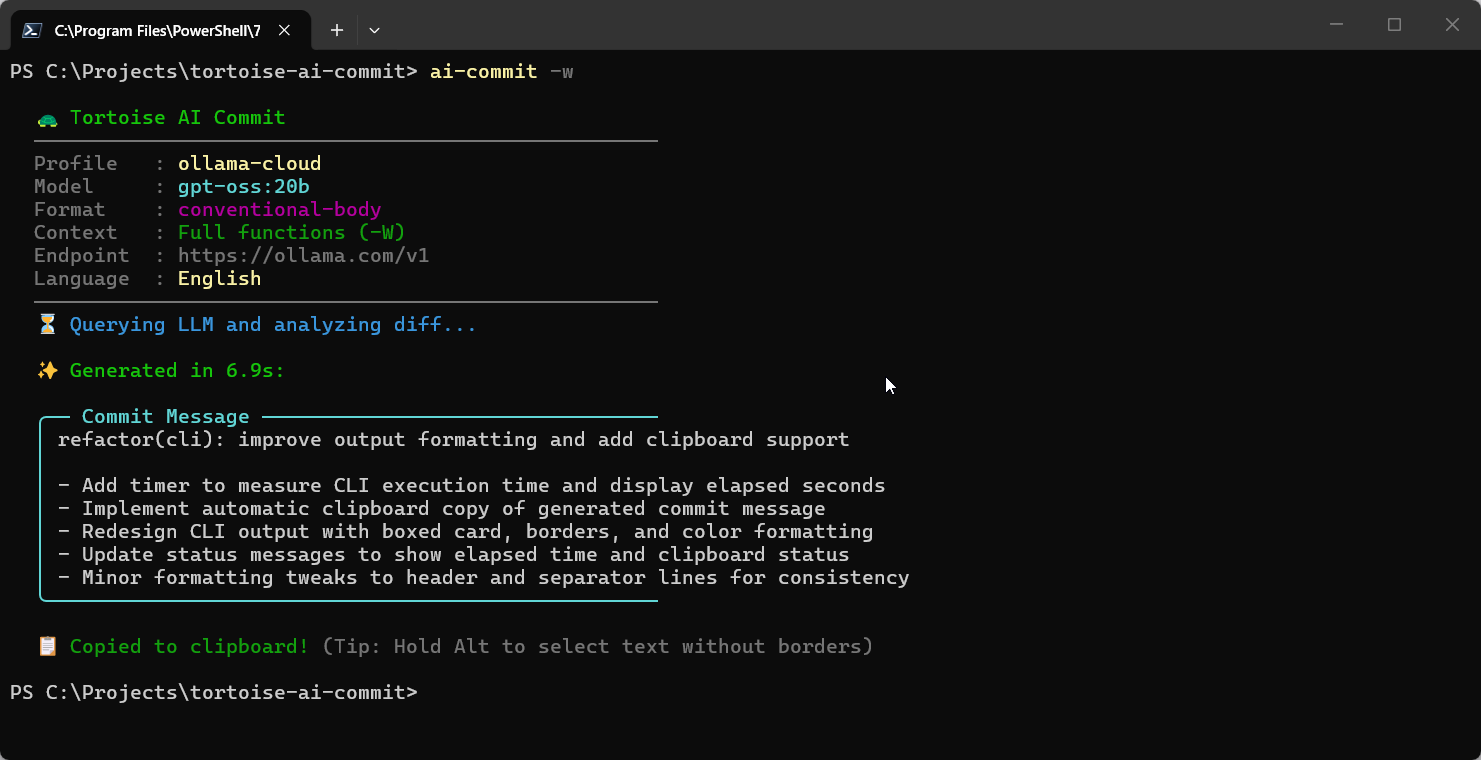Click the hourglass emoji icon
Image resolution: width=1481 pixels, height=760 pixels.
pyautogui.click(x=47, y=325)
